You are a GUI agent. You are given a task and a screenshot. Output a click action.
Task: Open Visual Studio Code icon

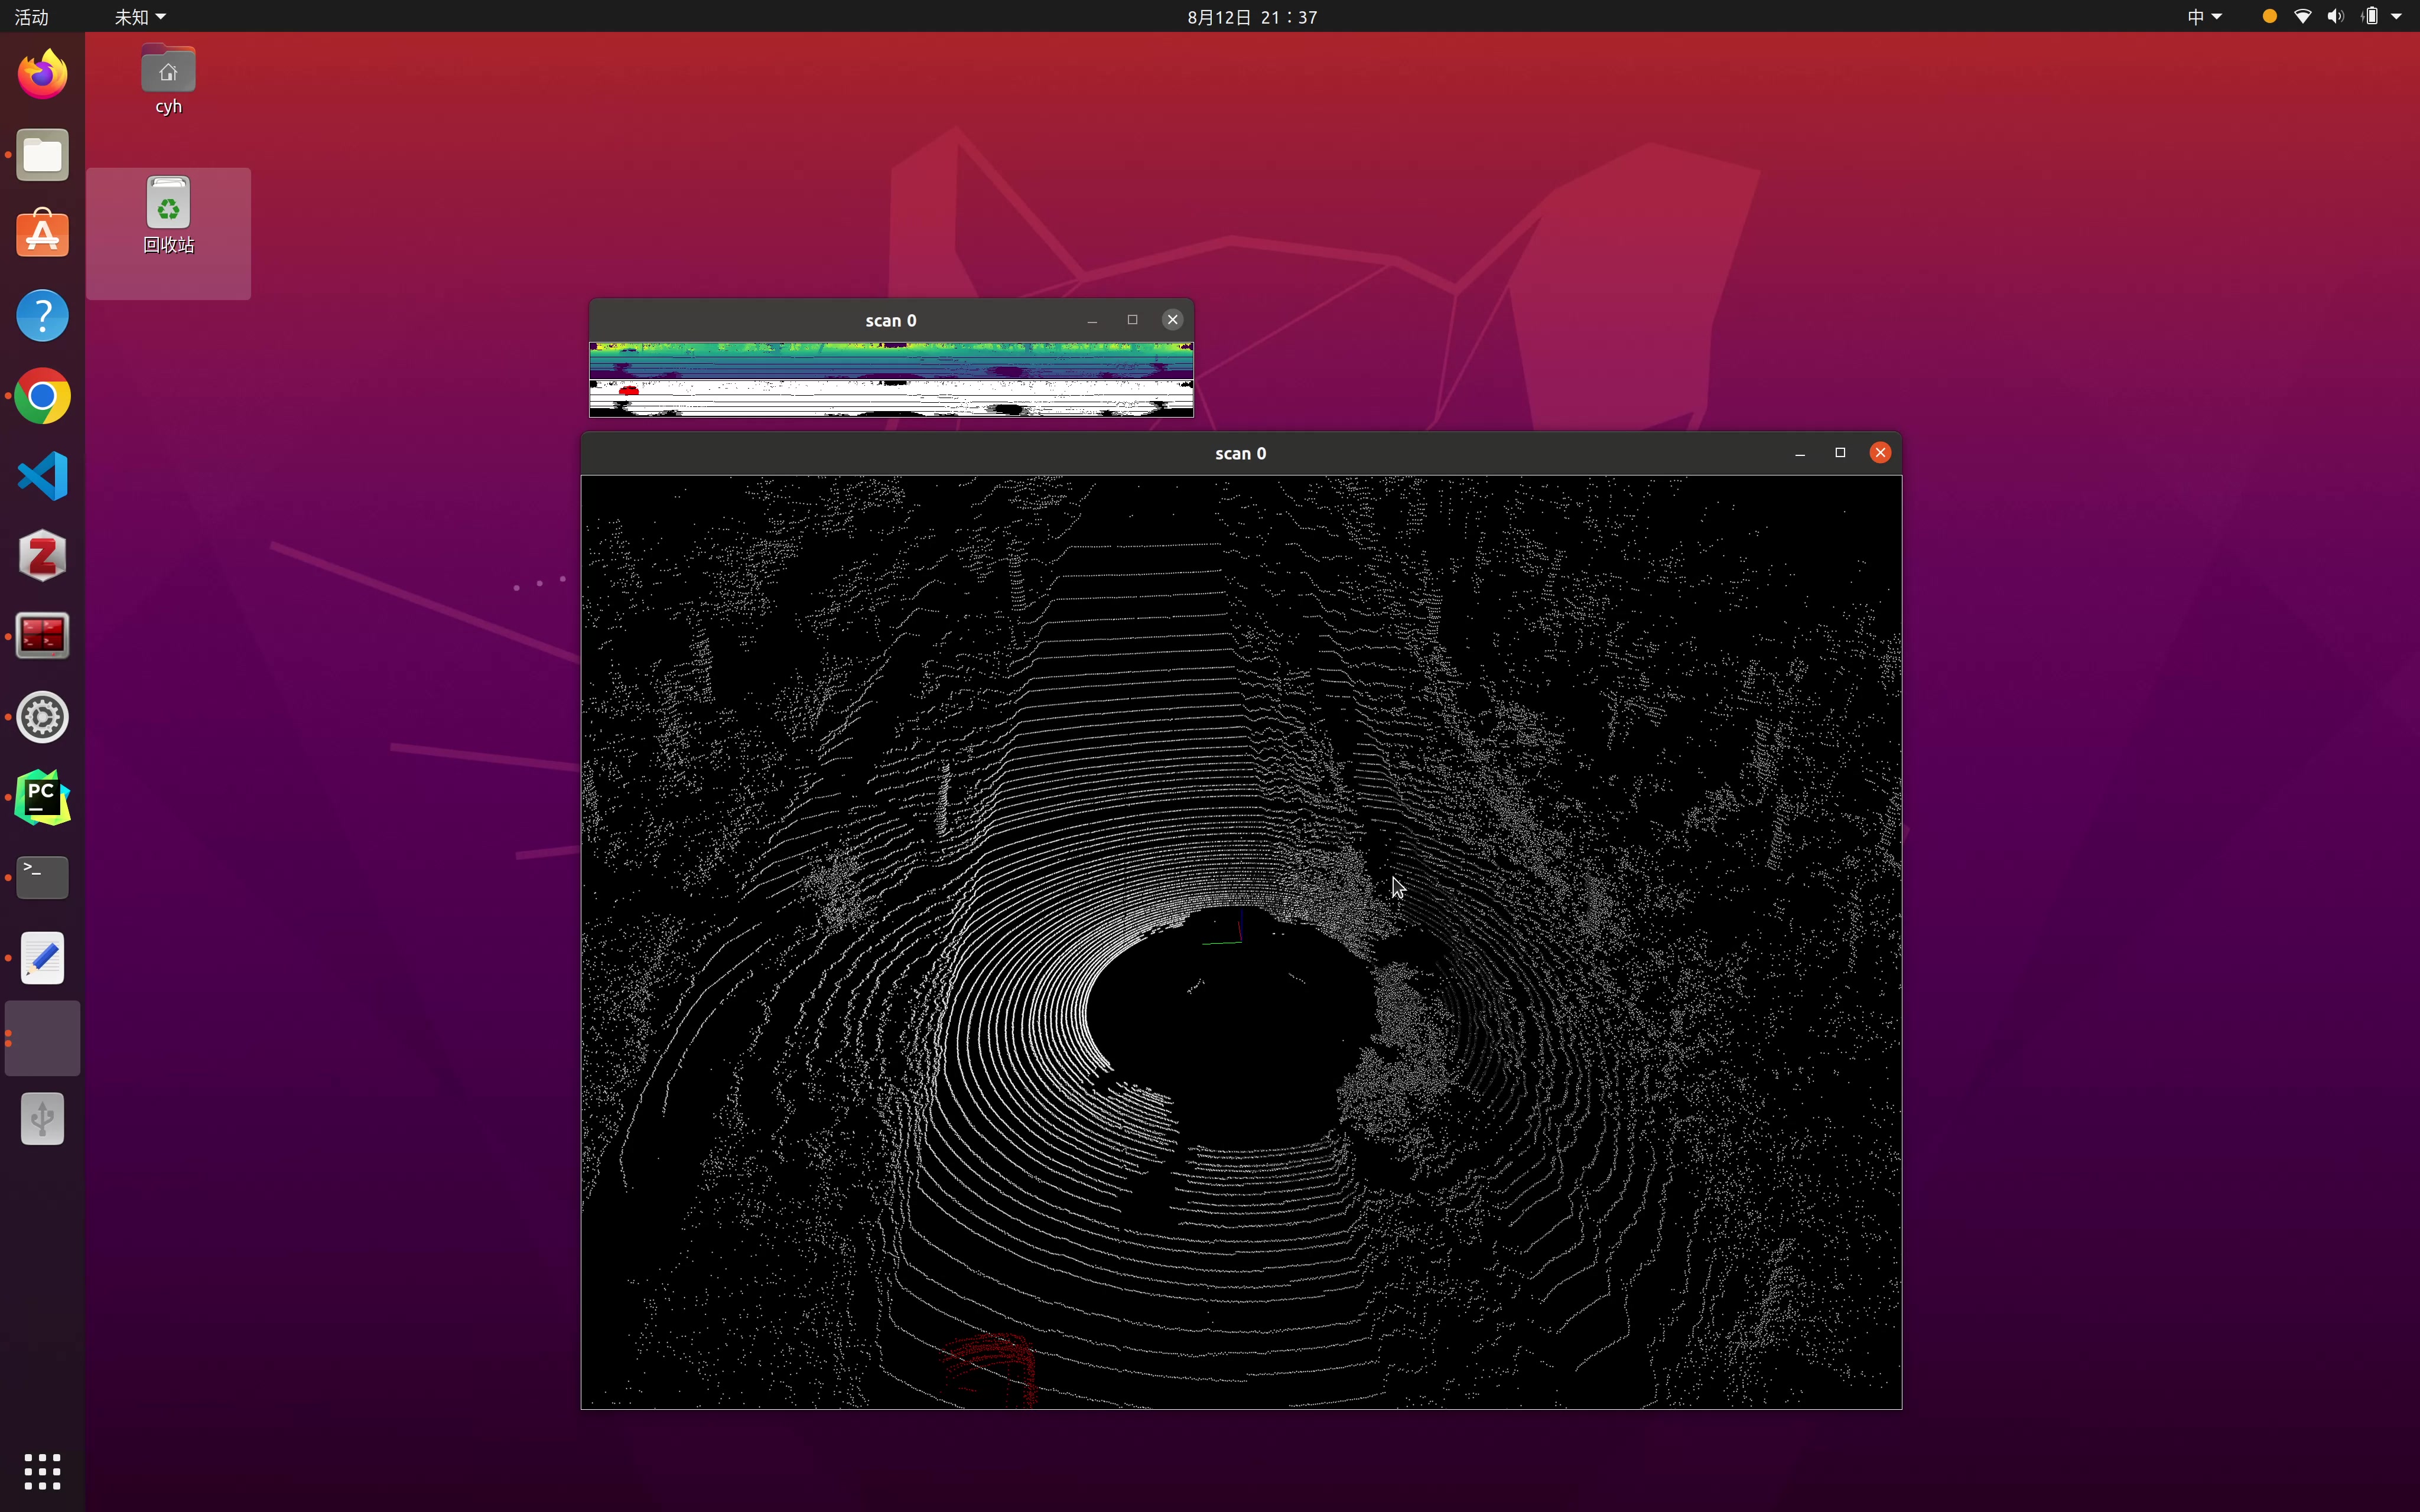[x=42, y=476]
